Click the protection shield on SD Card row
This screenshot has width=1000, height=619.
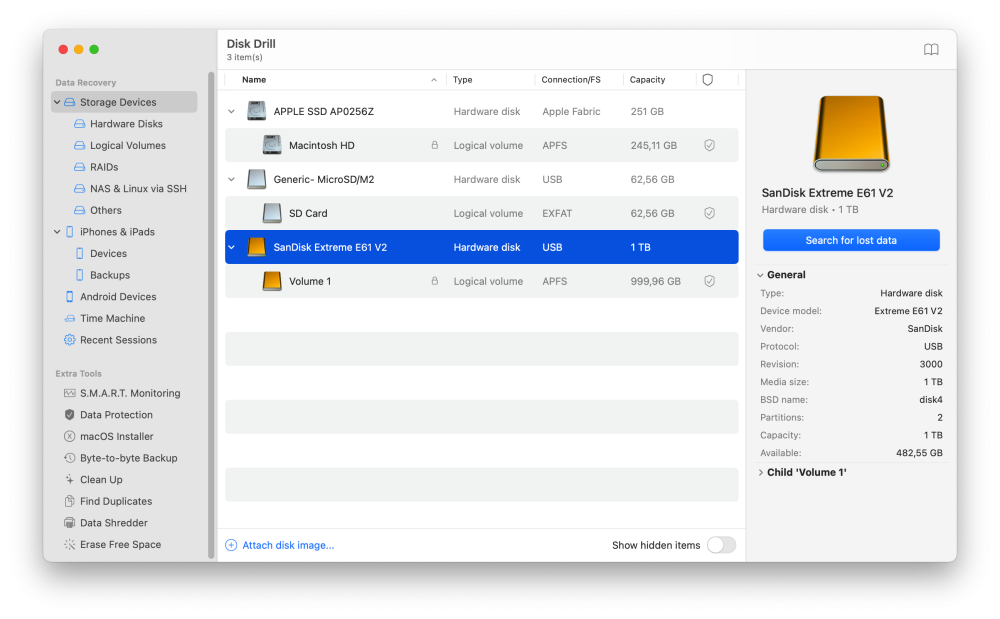(x=709, y=213)
